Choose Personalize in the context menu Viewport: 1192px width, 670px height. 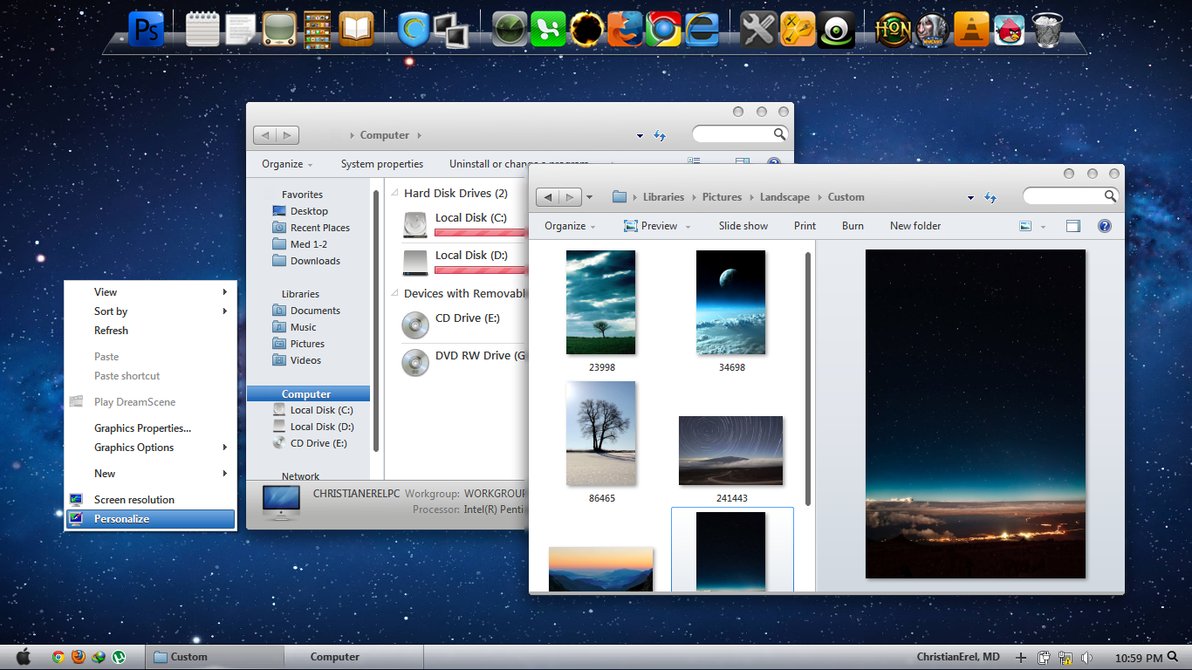coord(122,519)
